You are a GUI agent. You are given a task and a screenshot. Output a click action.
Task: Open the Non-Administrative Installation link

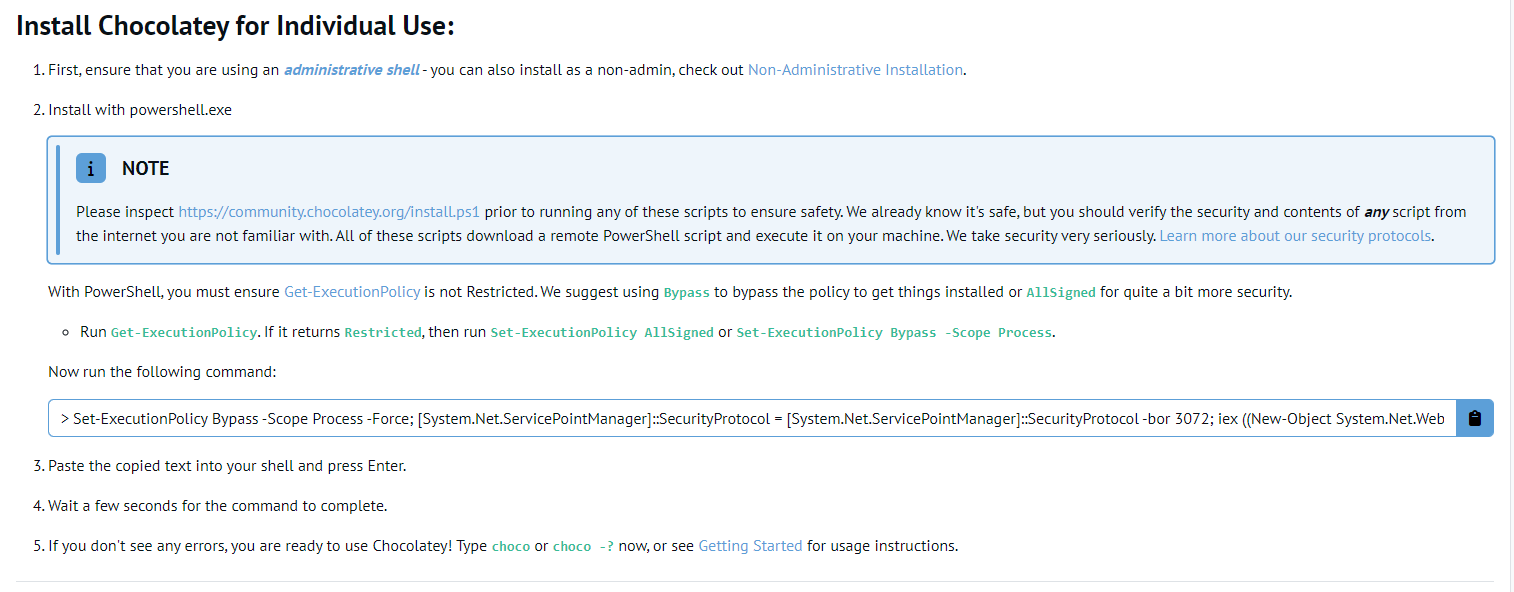(x=855, y=70)
